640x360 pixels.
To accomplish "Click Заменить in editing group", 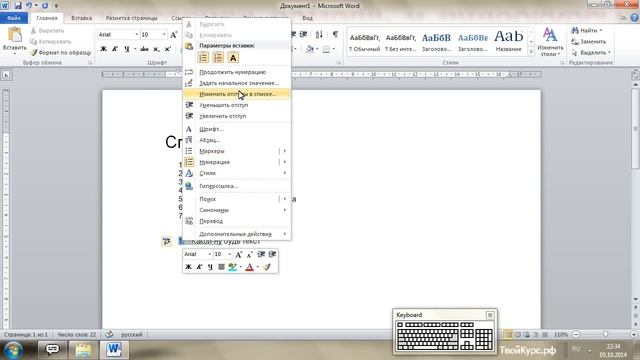I will (588, 42).
